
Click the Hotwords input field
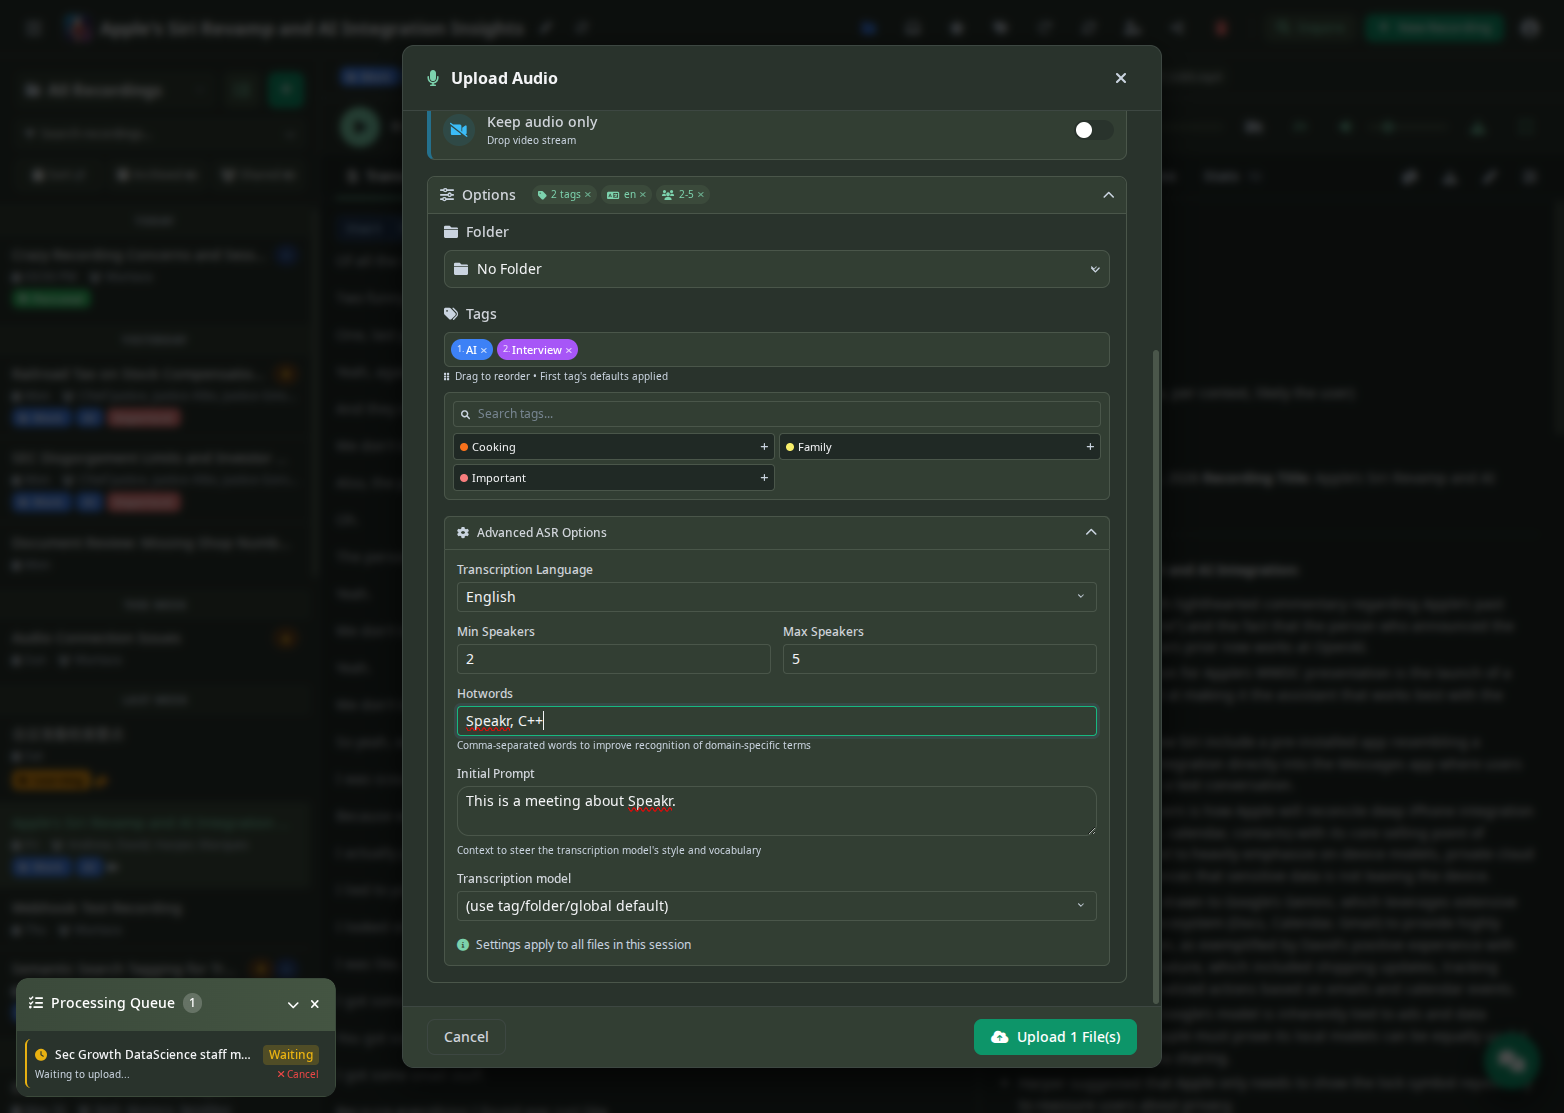click(777, 721)
